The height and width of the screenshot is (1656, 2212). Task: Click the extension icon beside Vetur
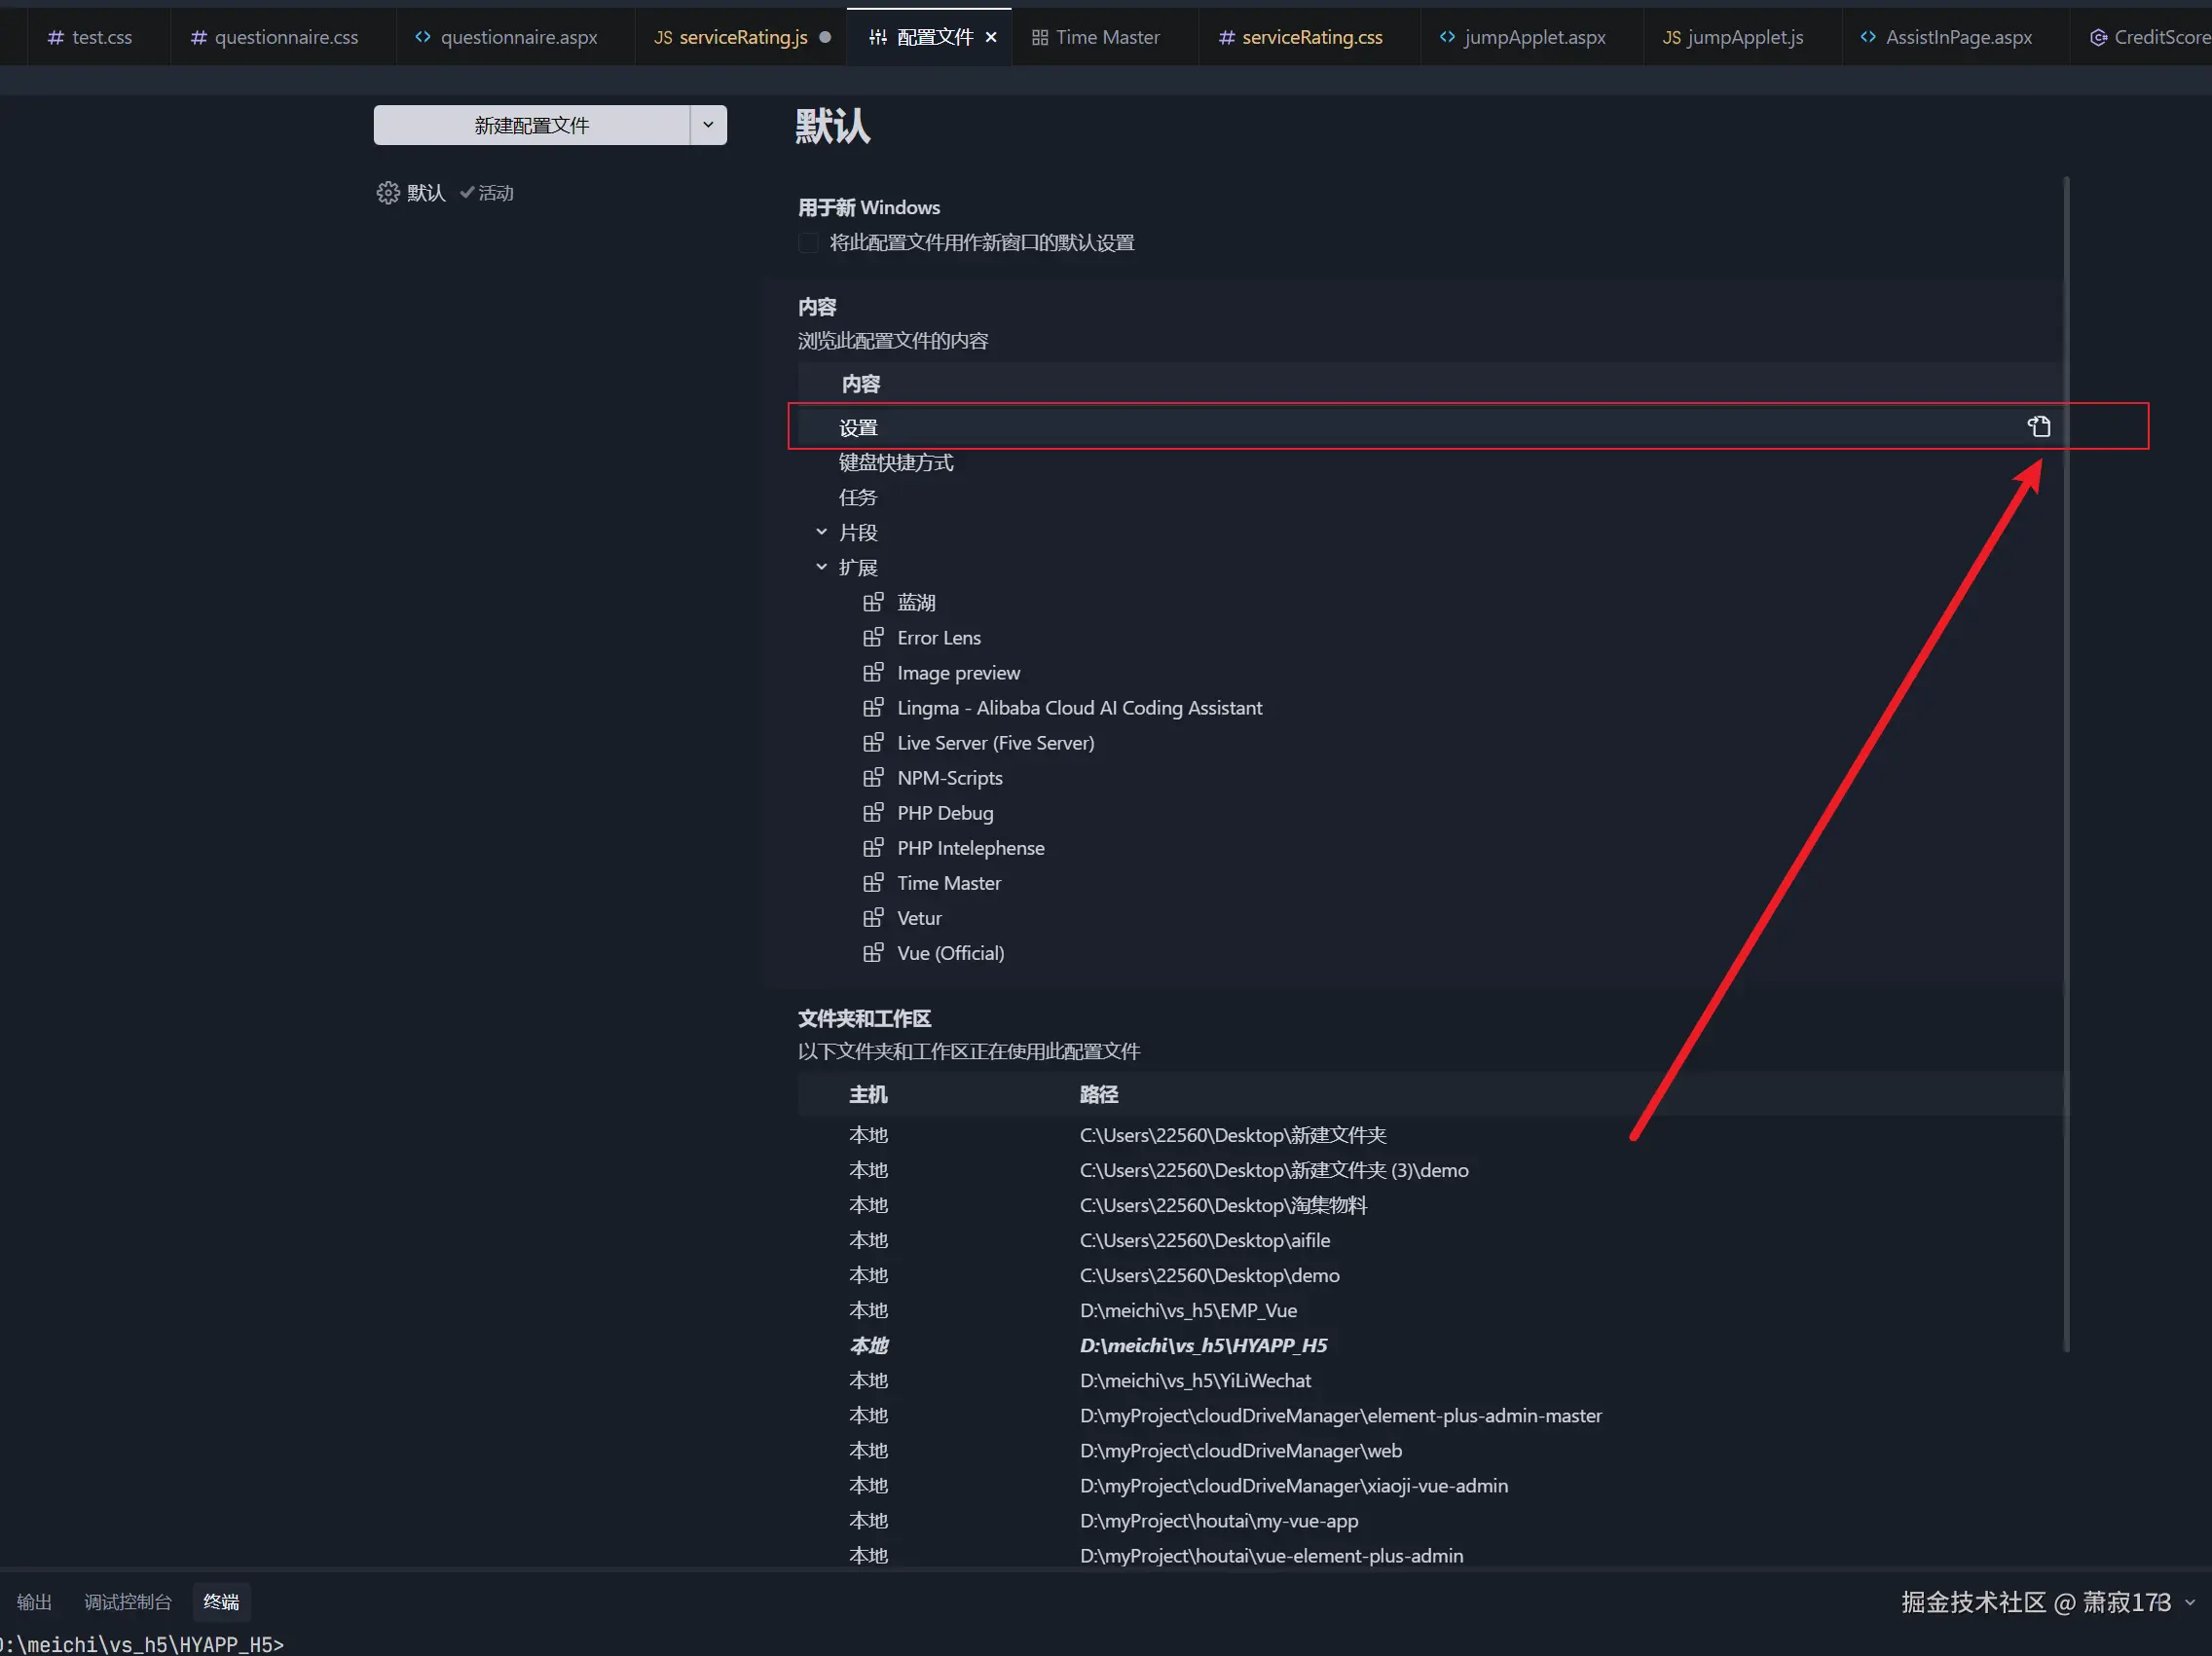(x=873, y=917)
